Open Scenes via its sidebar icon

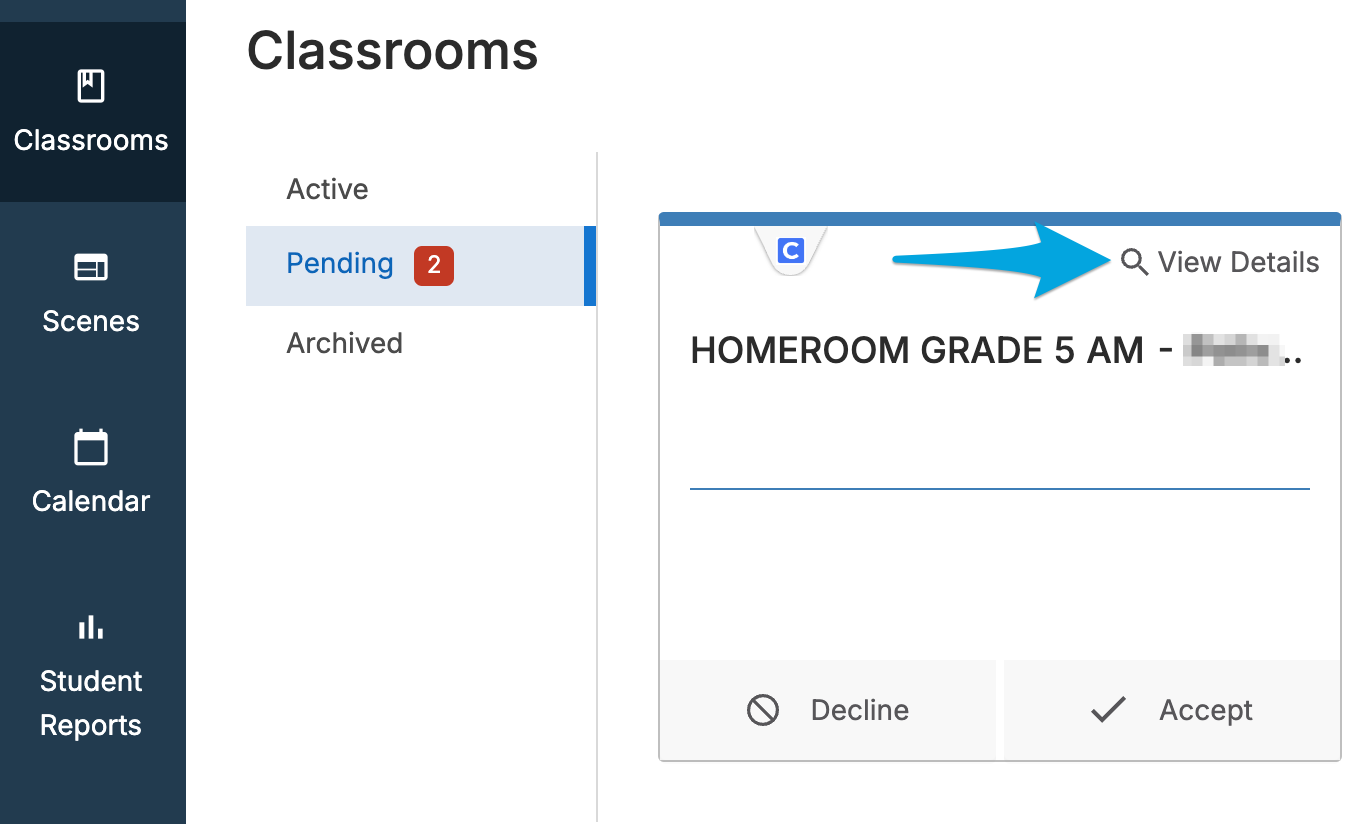91,267
